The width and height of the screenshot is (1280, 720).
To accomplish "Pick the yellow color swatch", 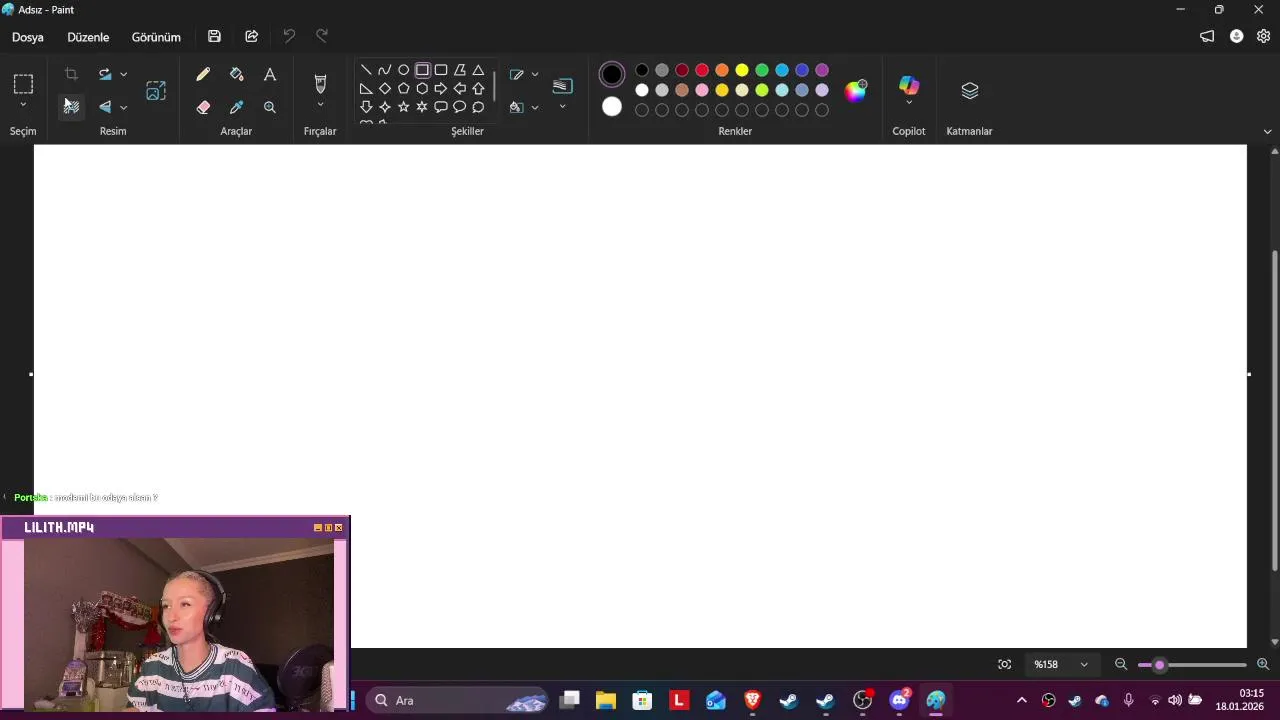I will tap(742, 70).
